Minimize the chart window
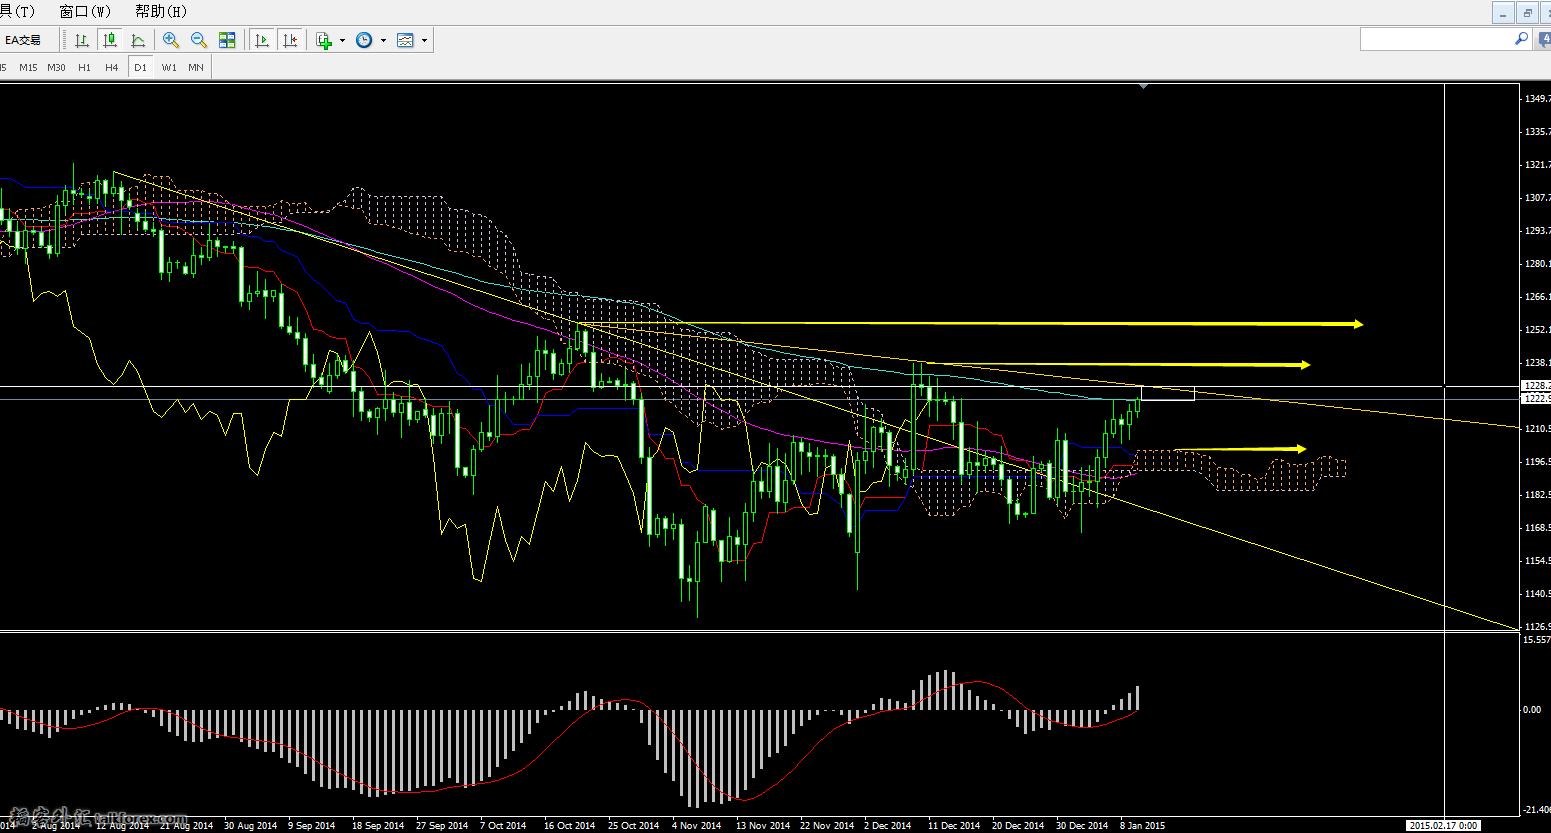1551x833 pixels. 1503,12
